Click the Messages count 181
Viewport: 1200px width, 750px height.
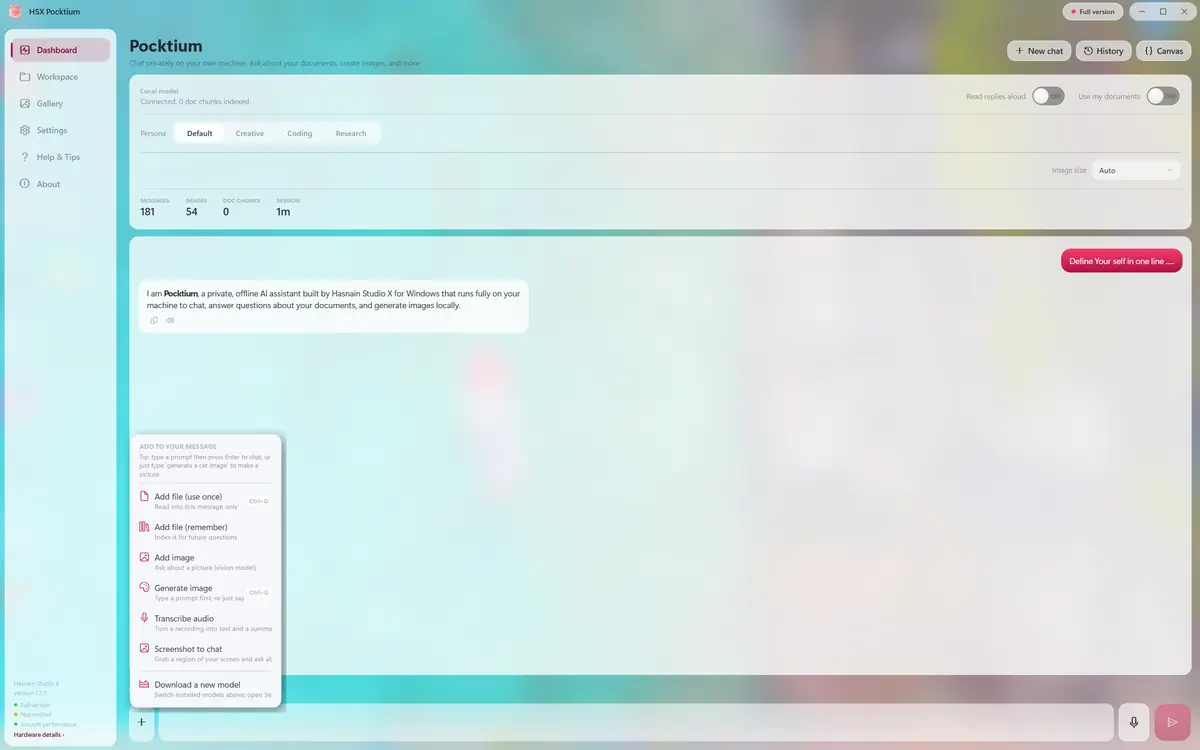(148, 212)
